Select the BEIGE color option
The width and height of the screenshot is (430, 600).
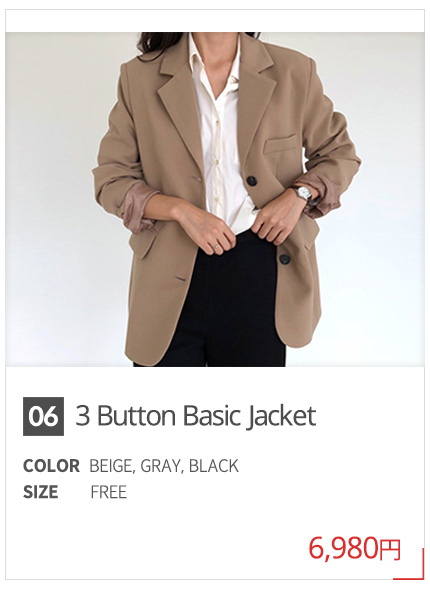click(x=111, y=466)
